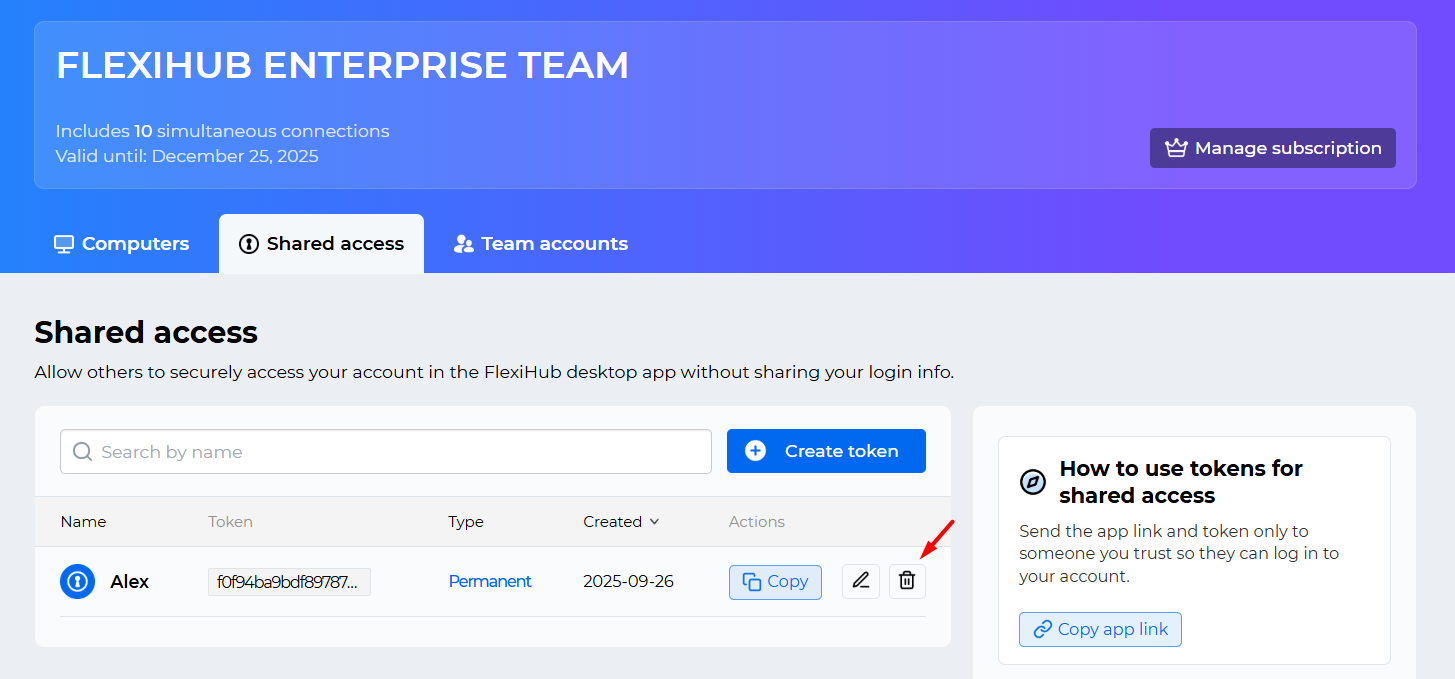Click the compass icon in the help card
1455x679 pixels.
(x=1032, y=482)
